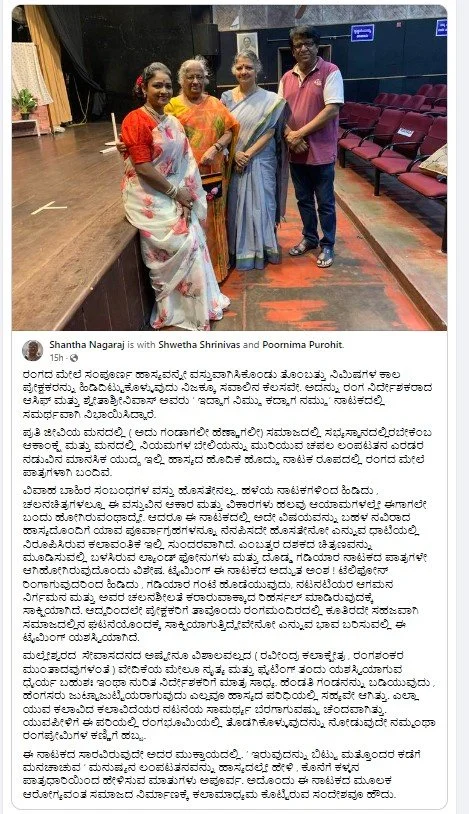Click the public audience globe icon
Image resolution: width=469 pixels, height=814 pixels.
[74, 358]
